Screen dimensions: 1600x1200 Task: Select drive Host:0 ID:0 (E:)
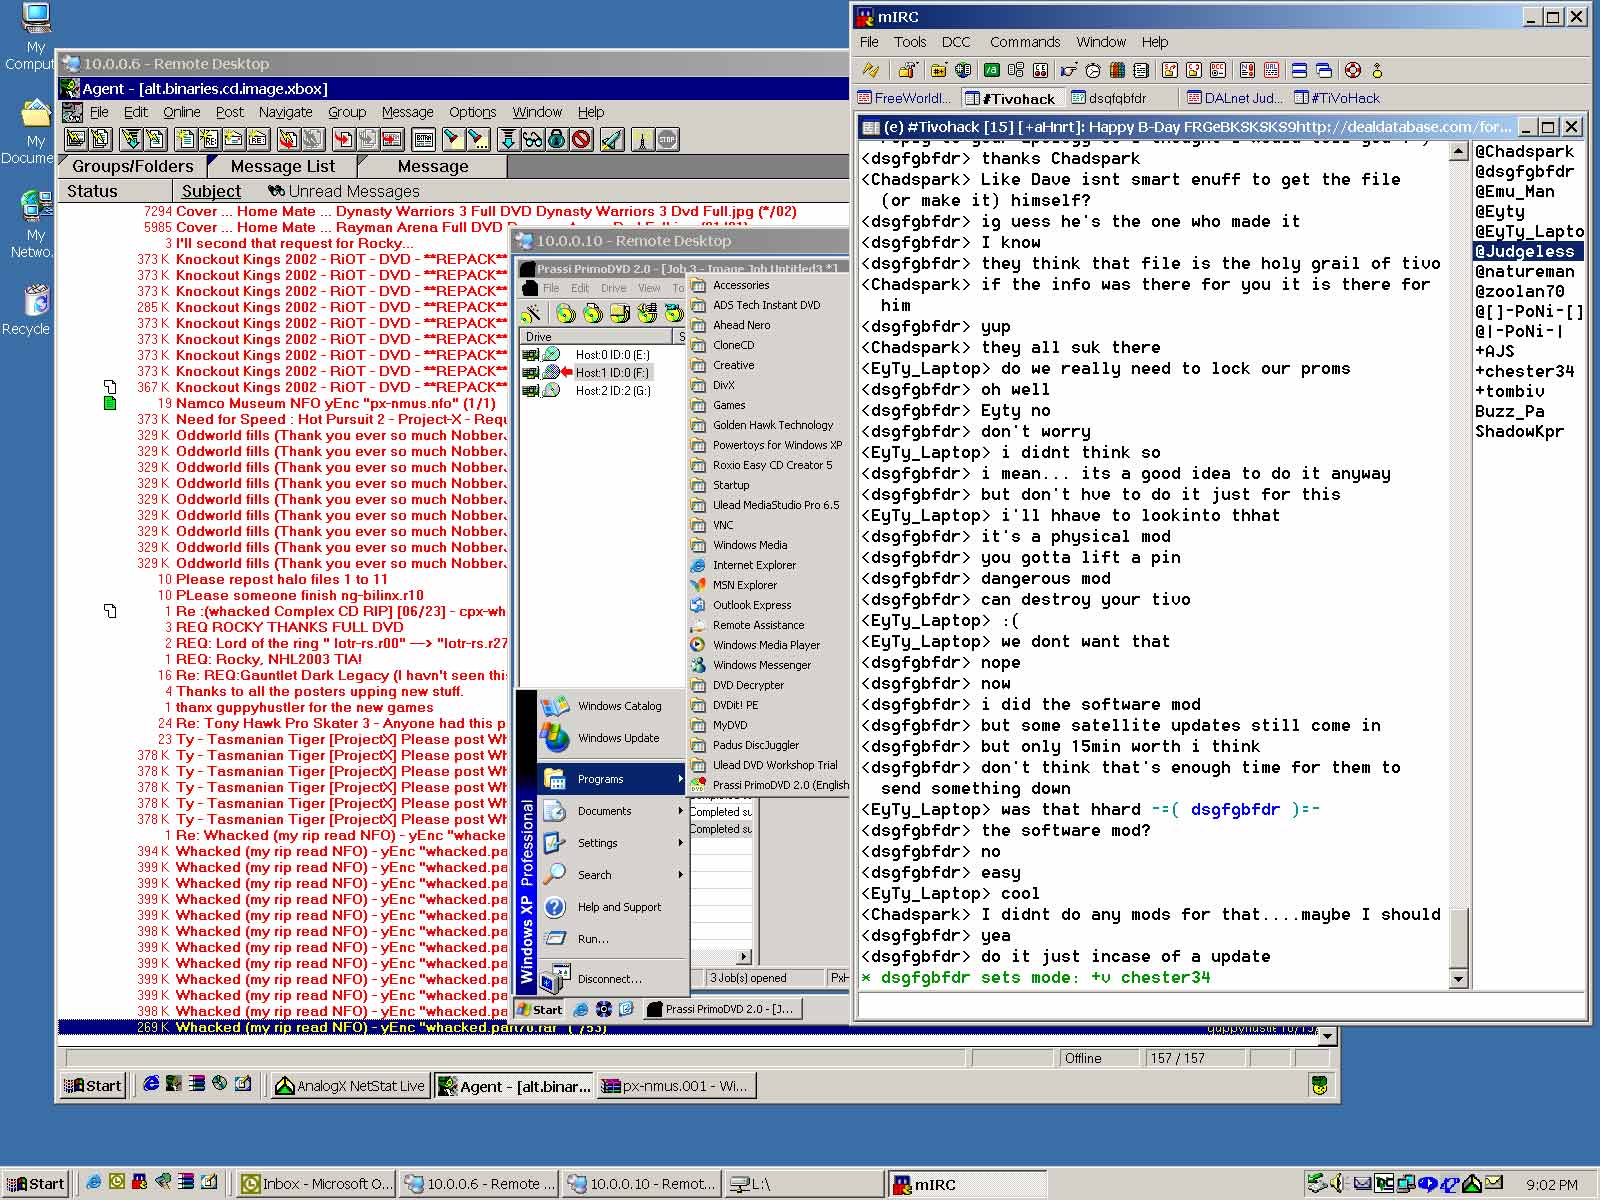tap(611, 355)
